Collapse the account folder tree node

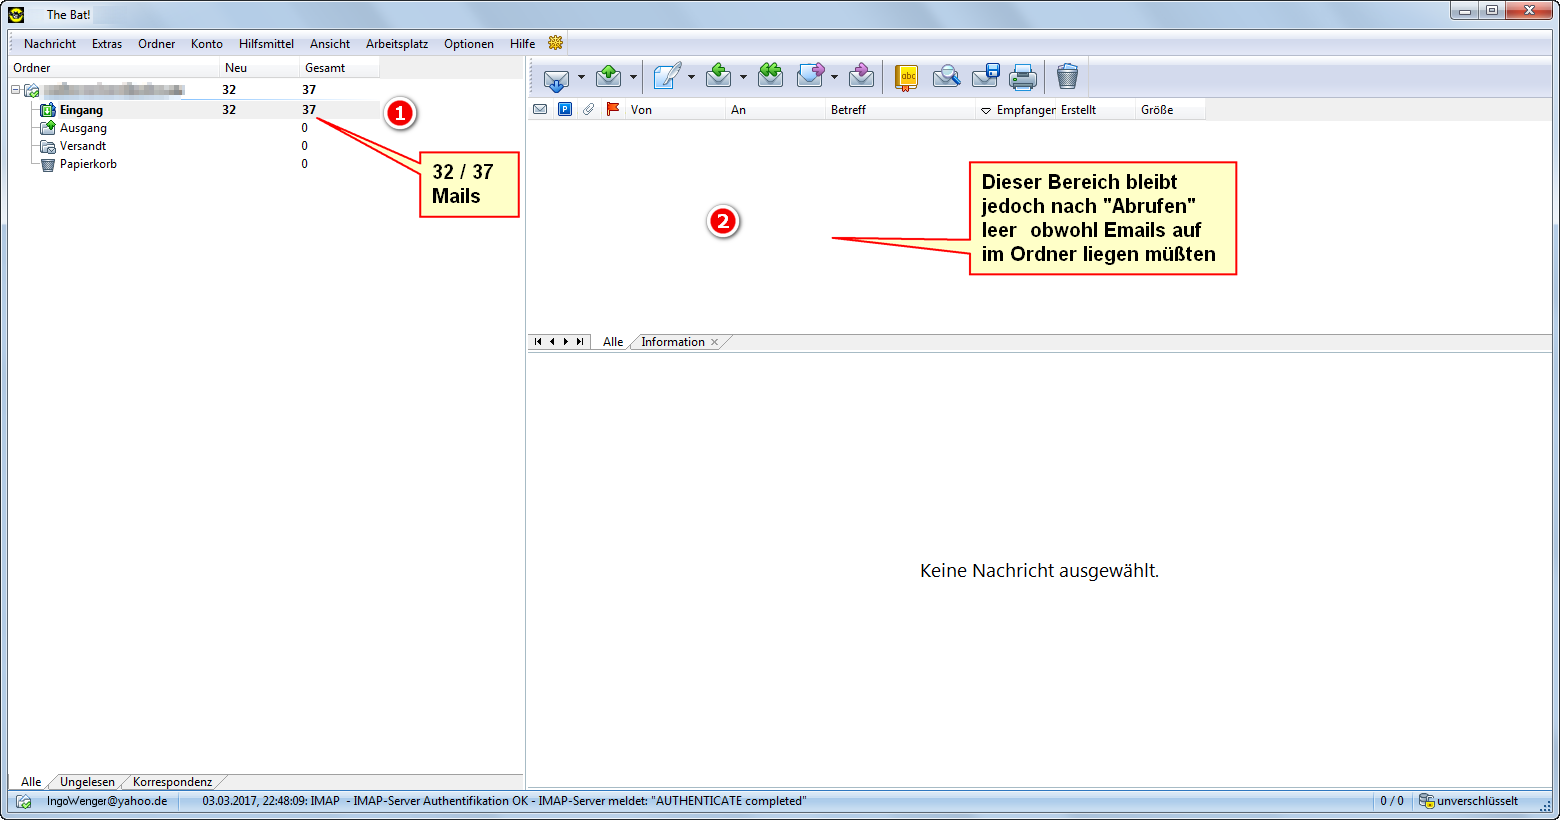(x=16, y=90)
